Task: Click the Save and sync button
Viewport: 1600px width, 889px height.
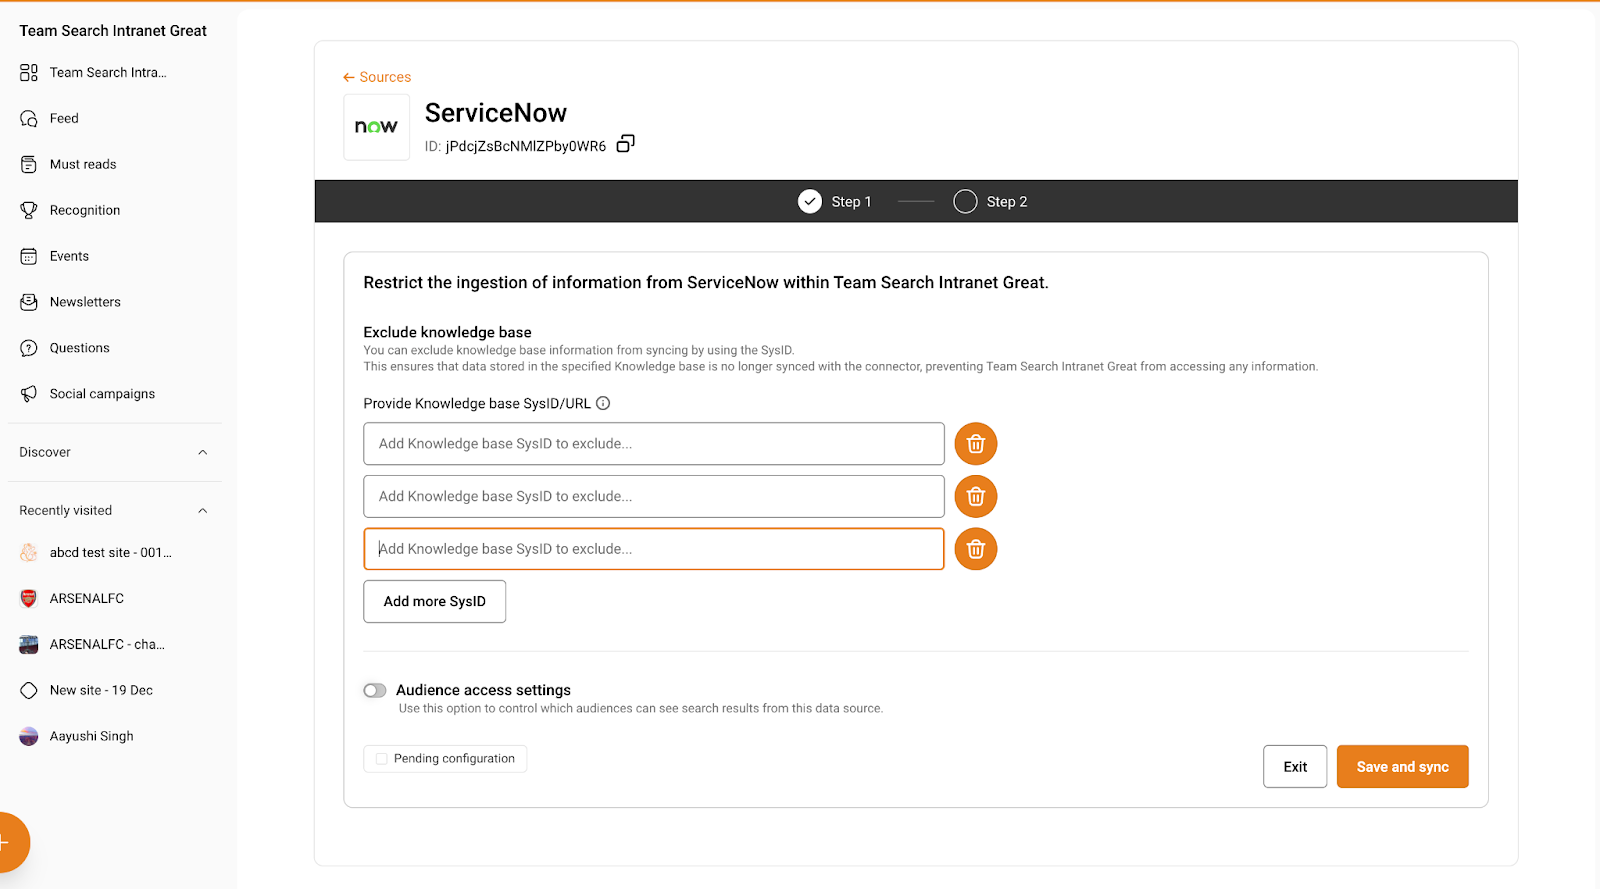Action: click(x=1402, y=767)
